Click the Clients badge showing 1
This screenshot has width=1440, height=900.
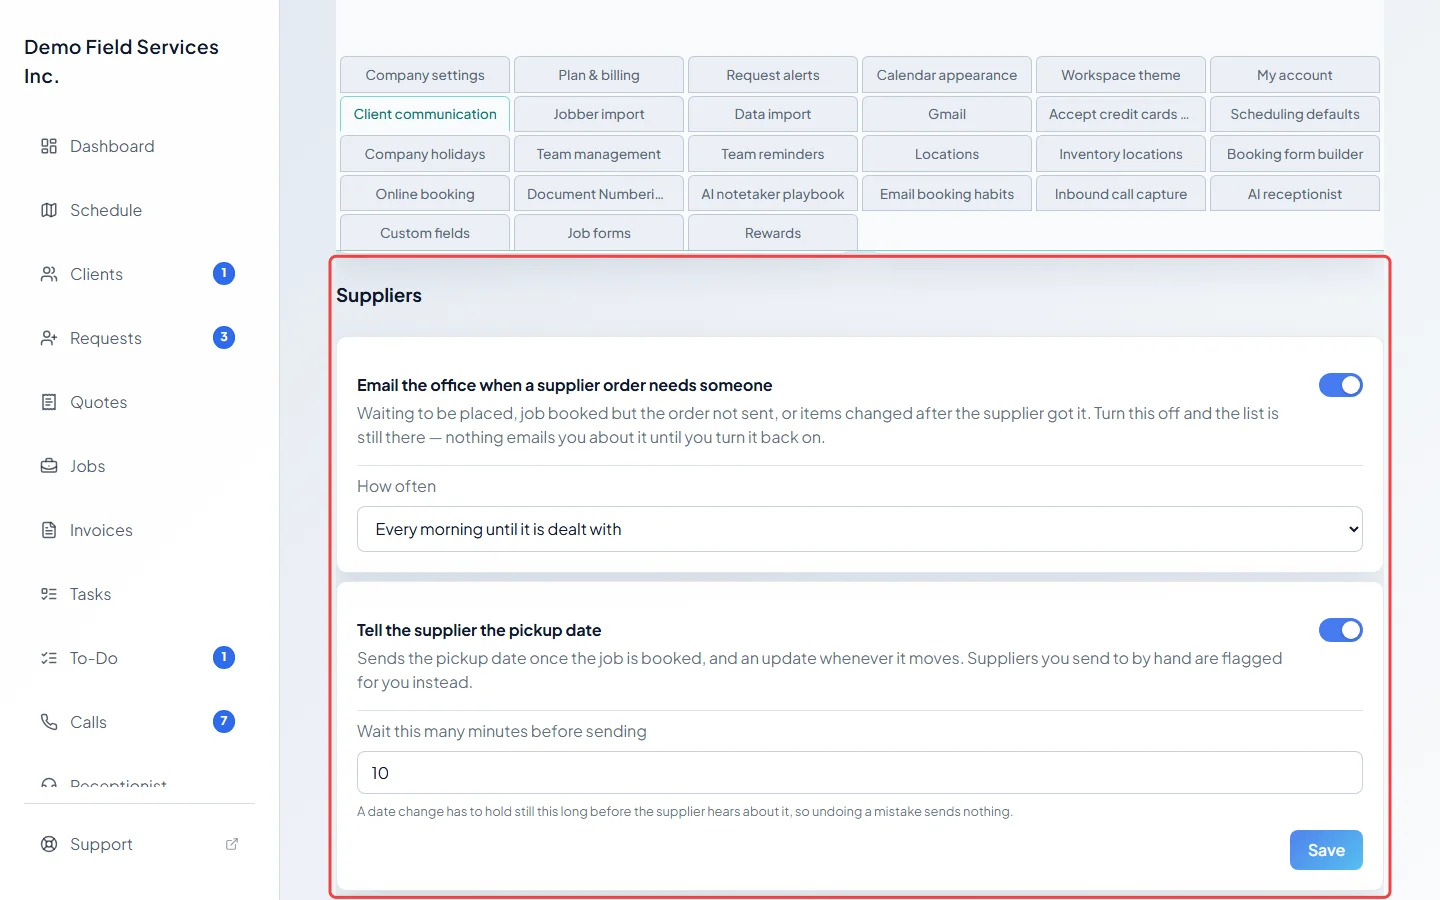[224, 273]
